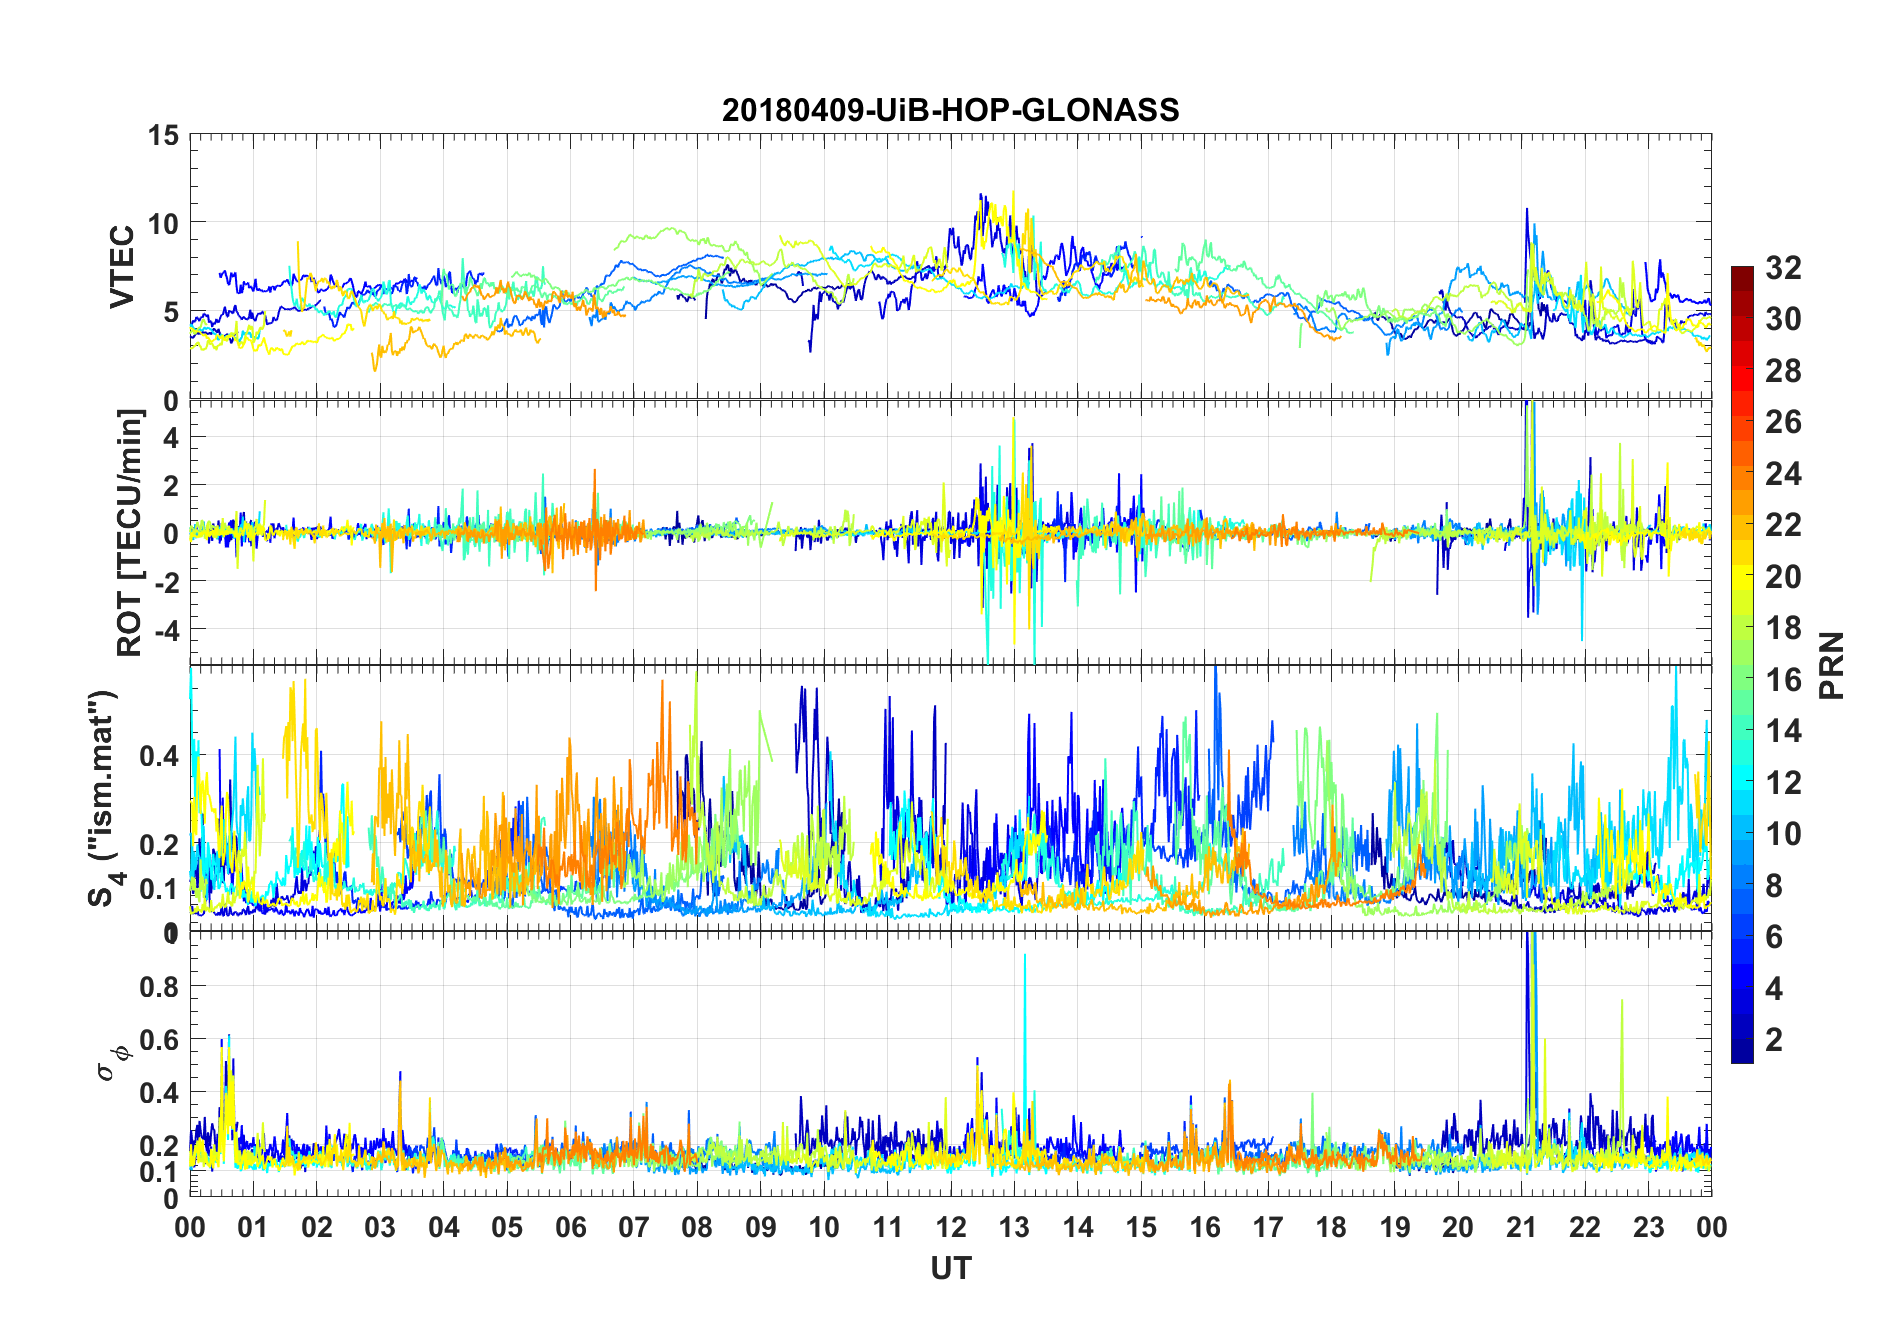
Task: Select the UT x-axis label
Action: click(951, 1268)
